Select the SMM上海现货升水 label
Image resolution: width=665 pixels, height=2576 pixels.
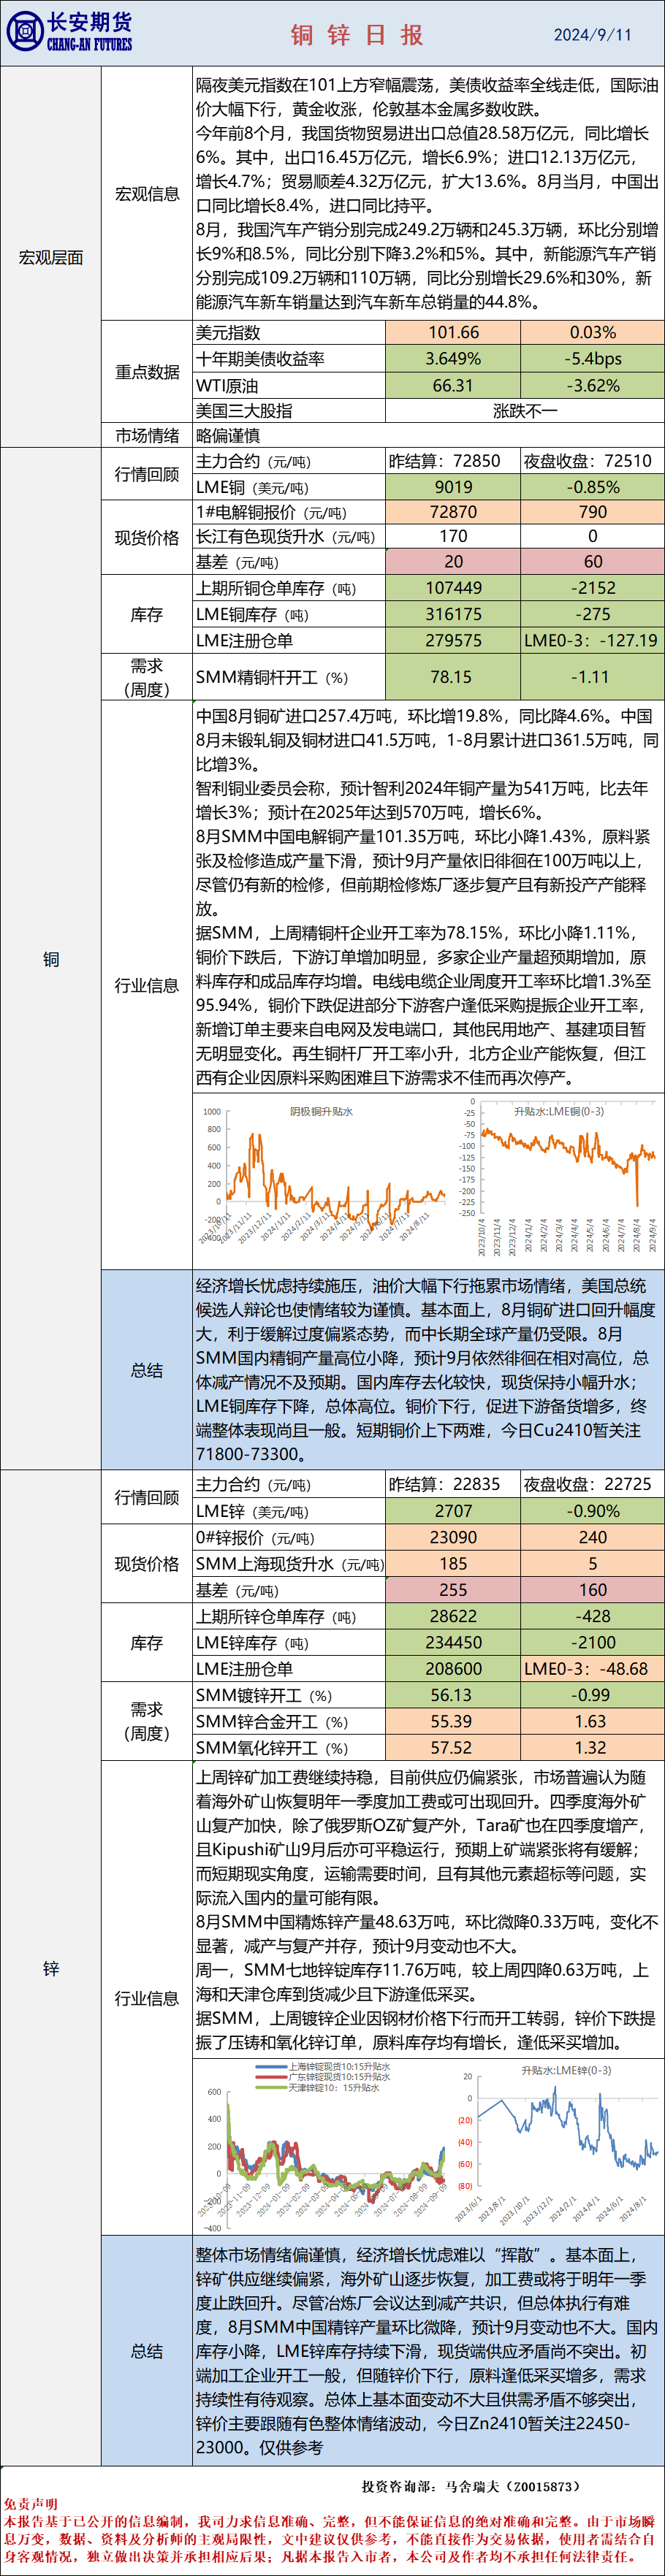[x=289, y=1563]
